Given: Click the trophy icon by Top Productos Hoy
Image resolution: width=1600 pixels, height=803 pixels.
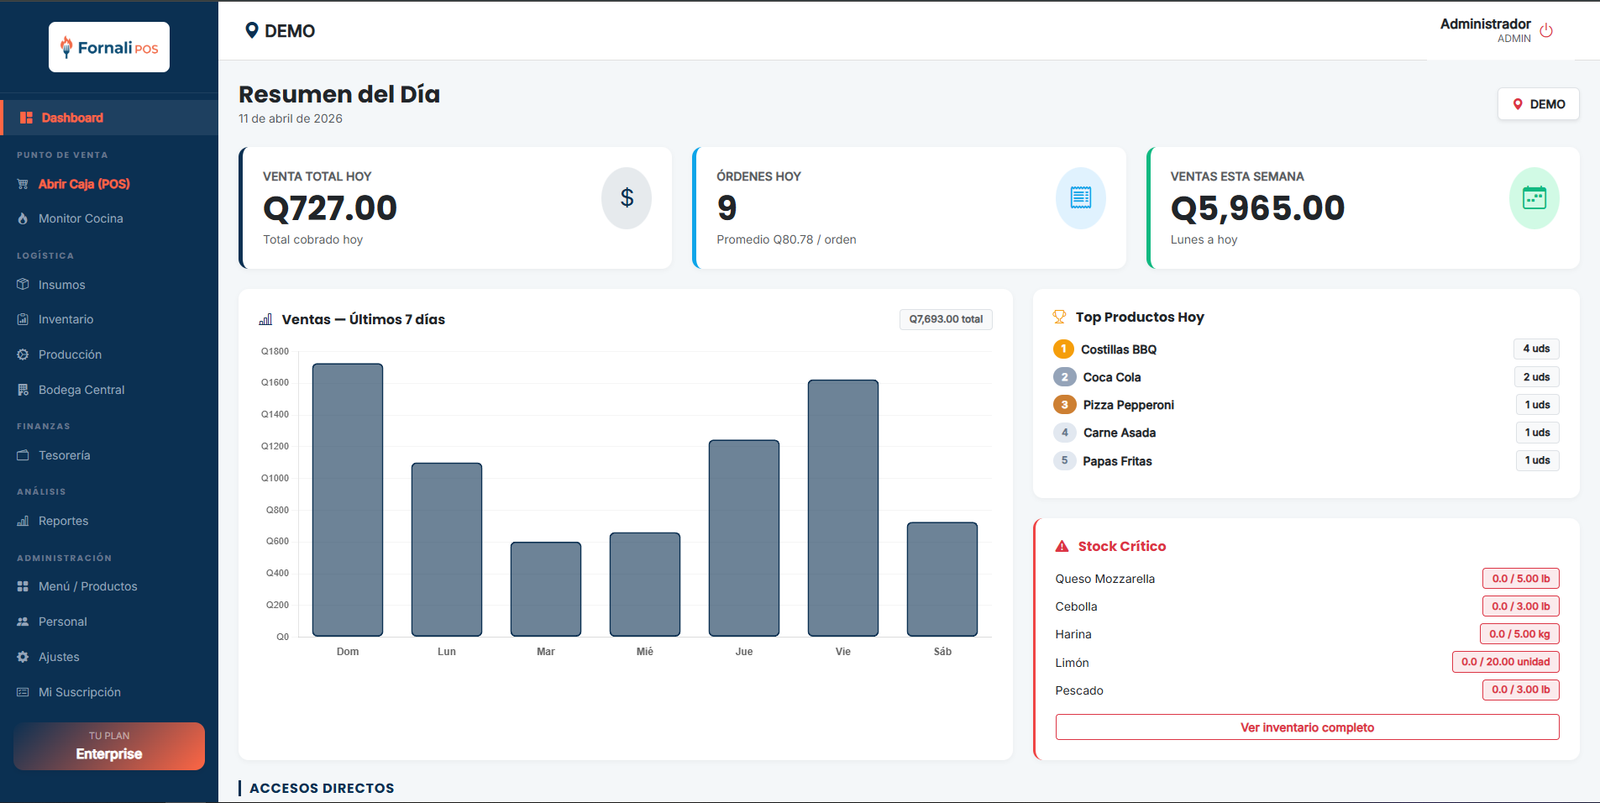Looking at the screenshot, I should [1059, 317].
